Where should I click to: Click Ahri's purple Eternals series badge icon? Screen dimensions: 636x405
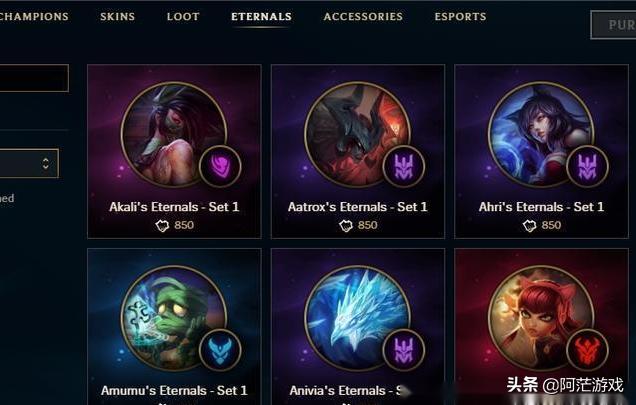[587, 166]
